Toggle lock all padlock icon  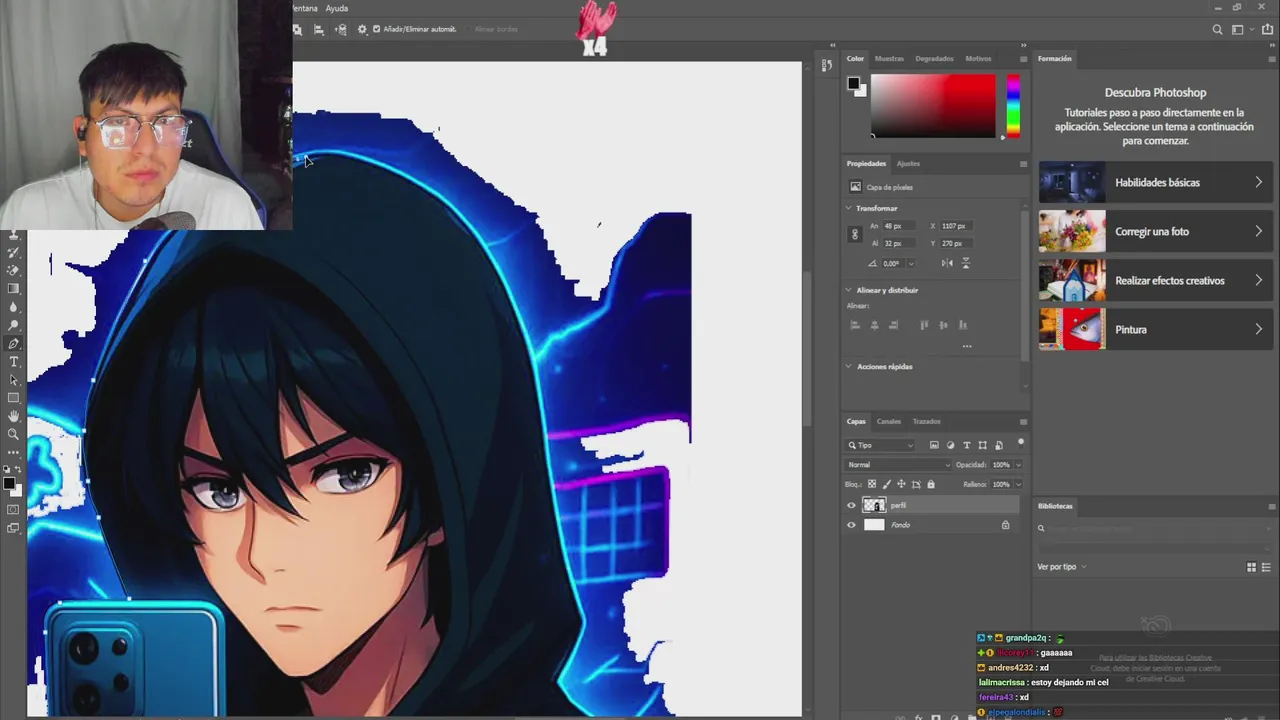coord(931,484)
